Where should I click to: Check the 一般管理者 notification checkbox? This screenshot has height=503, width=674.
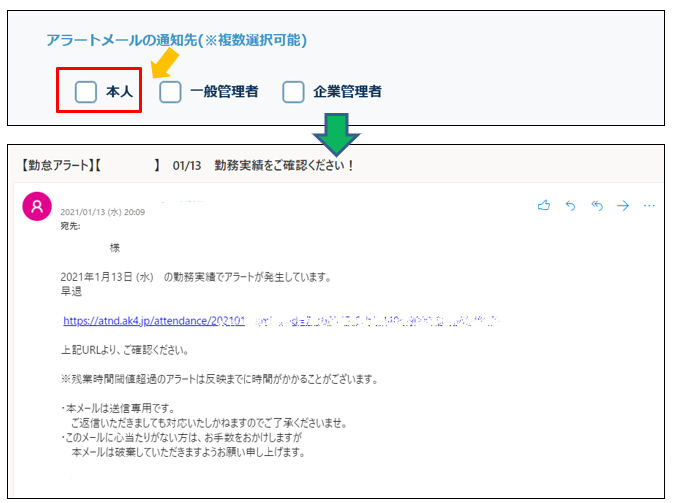170,92
